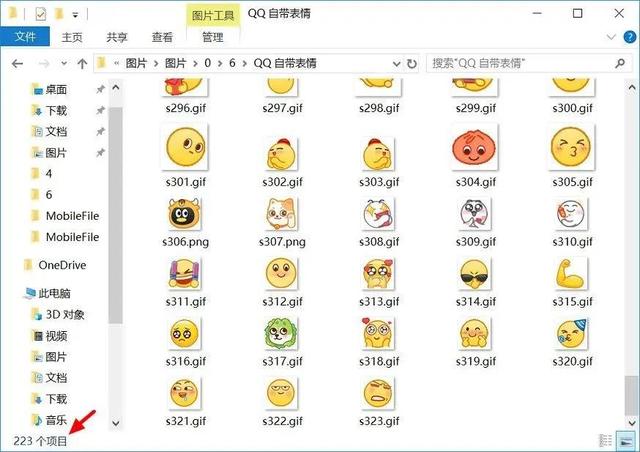Viewport: 640px width, 452px height.
Task: Select the s311.gif laughing emoji
Action: tap(185, 274)
